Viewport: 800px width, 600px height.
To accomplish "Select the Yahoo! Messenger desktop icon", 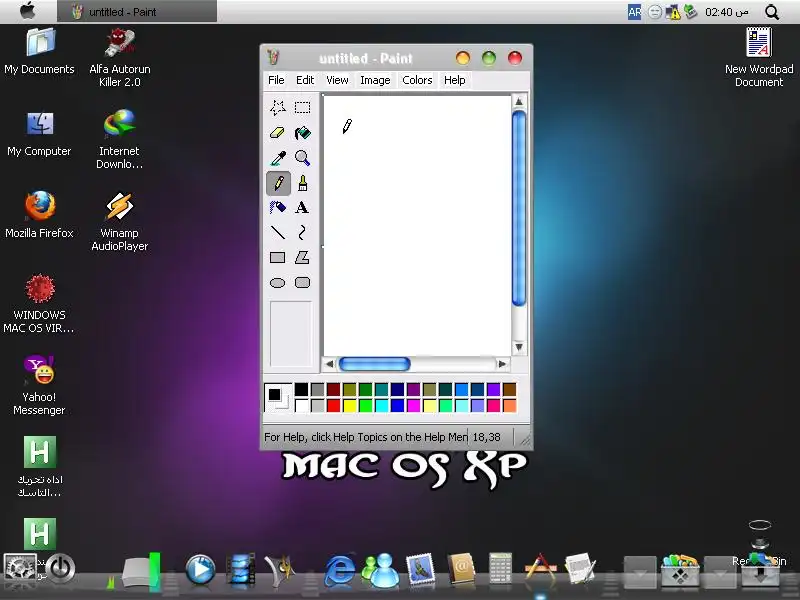I will [x=40, y=385].
